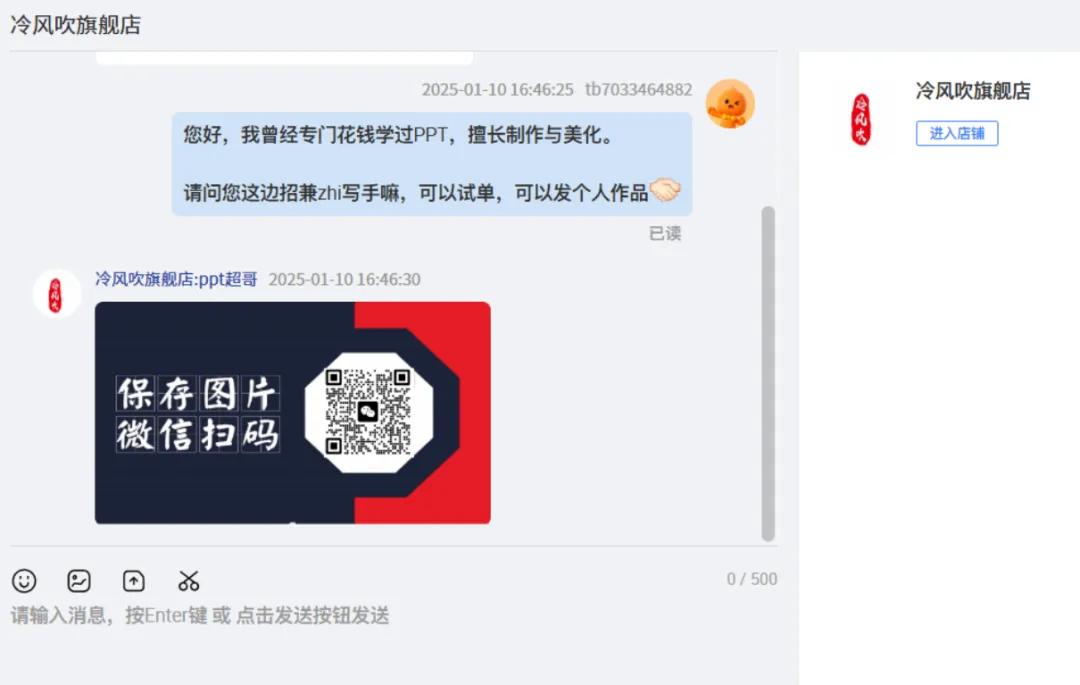Select the scissors screenshot tool

[188, 581]
